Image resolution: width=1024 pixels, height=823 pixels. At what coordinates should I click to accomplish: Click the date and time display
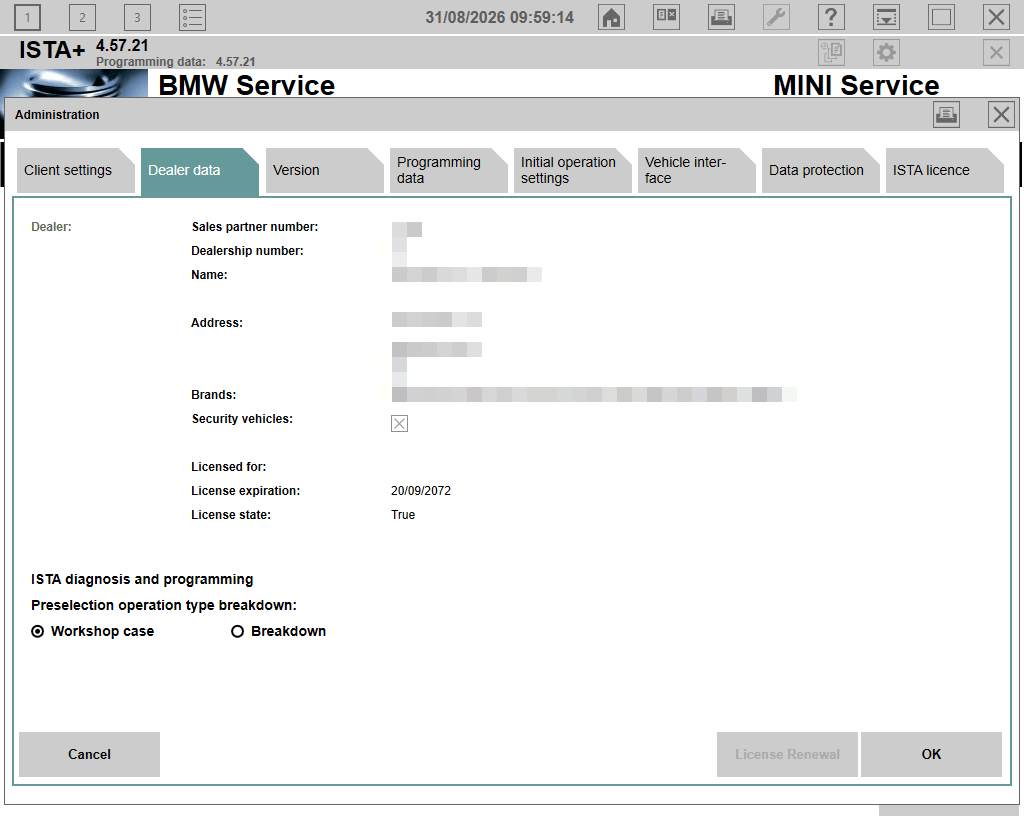point(500,18)
